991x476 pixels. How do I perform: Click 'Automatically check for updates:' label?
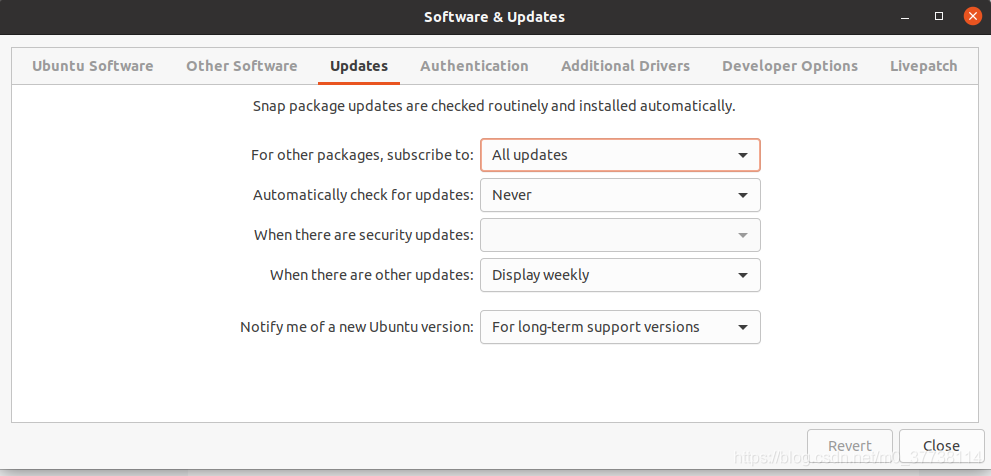(363, 195)
